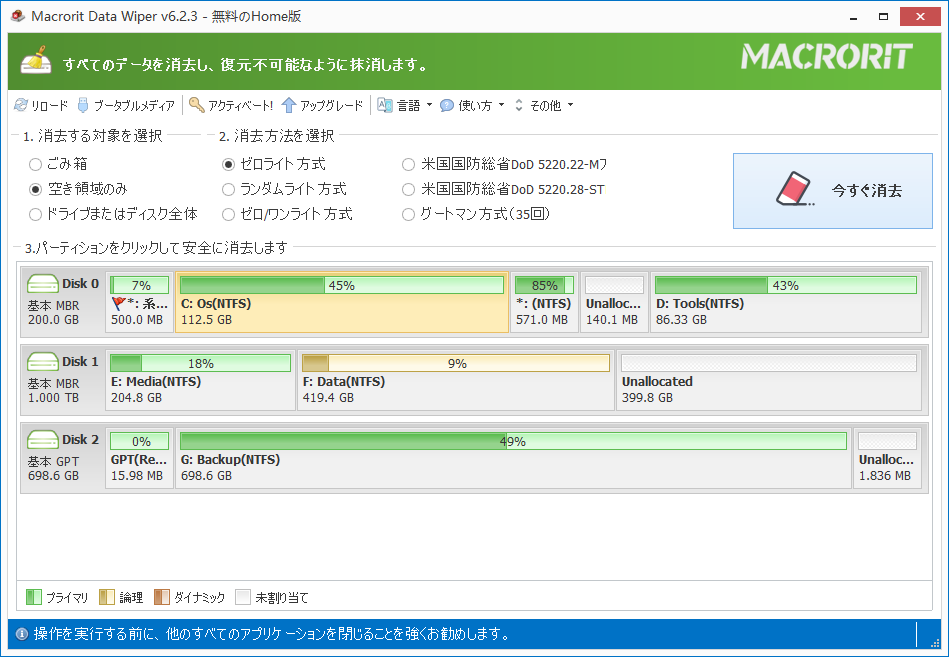
Task: Open the Bootable Media (ブータブルメディア) builder icon
Action: [x=83, y=105]
